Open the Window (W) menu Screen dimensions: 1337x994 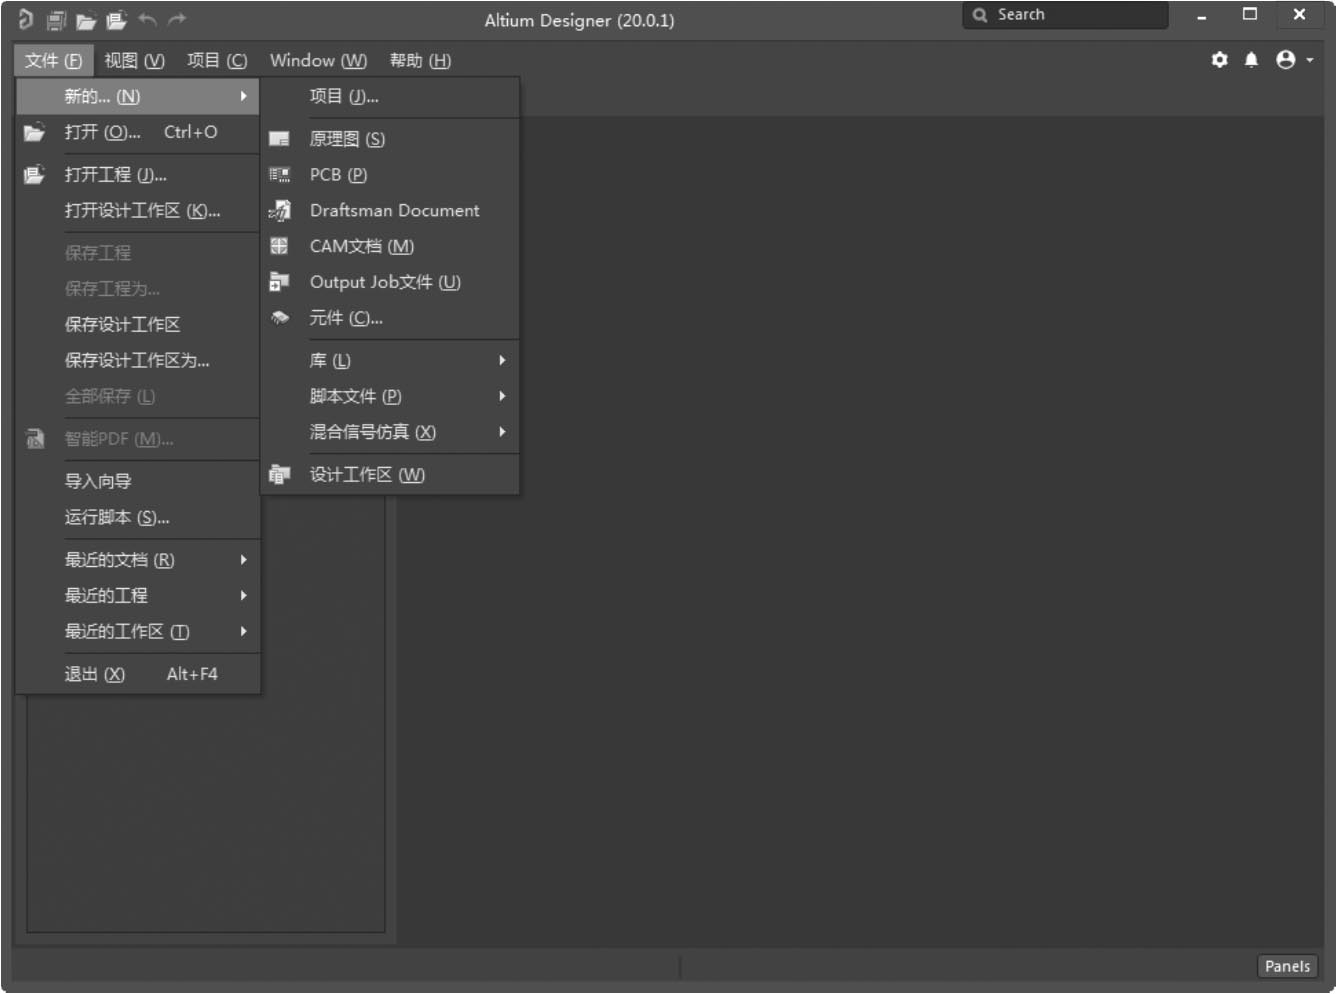click(318, 61)
